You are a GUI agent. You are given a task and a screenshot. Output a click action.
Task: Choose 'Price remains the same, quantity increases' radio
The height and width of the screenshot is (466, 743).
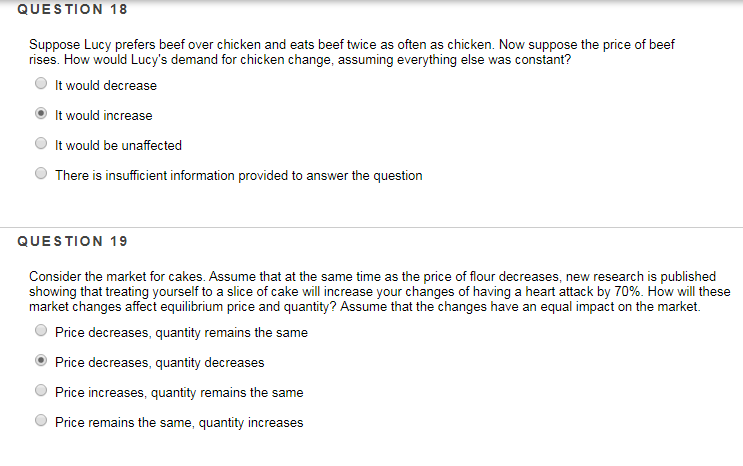(41, 422)
